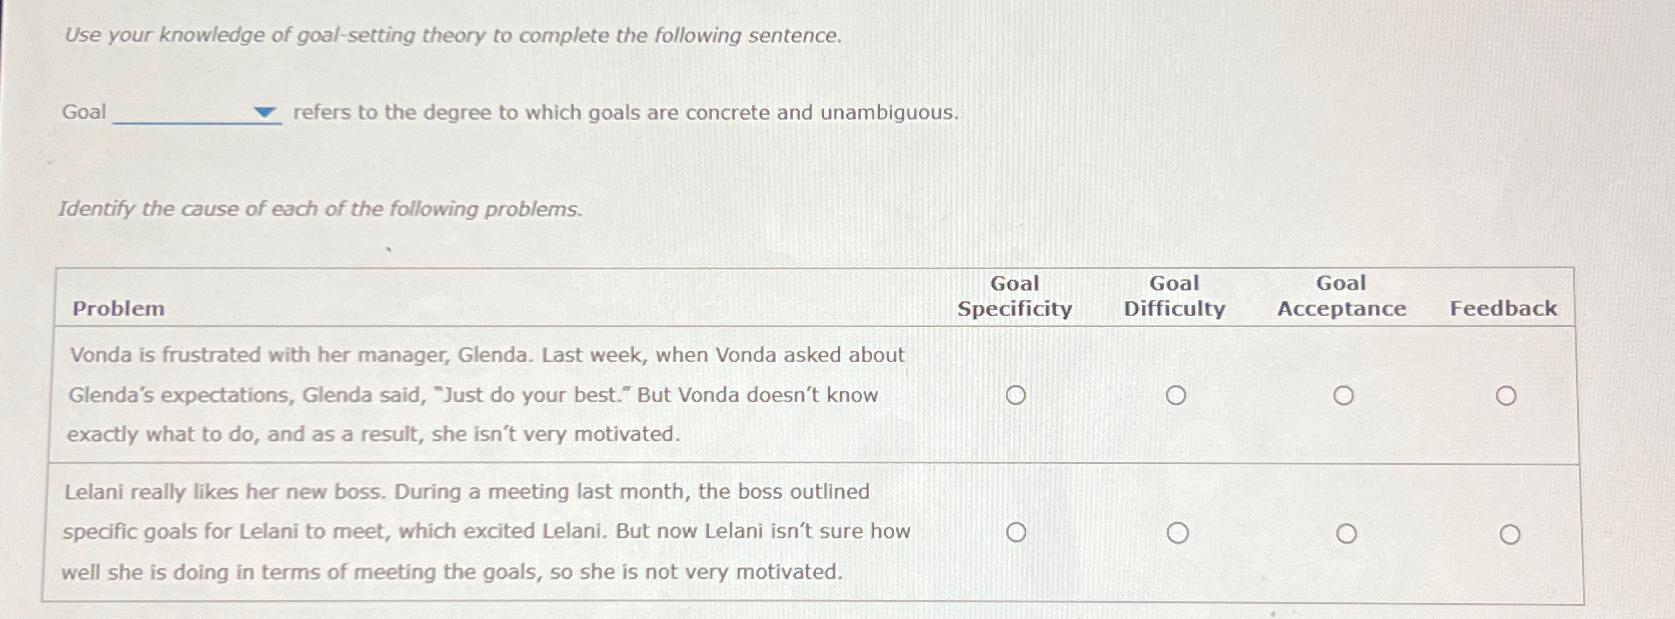Select Goal Specificity for Vonda's problem
Screen dimensions: 1675x619
[x=1015, y=396]
